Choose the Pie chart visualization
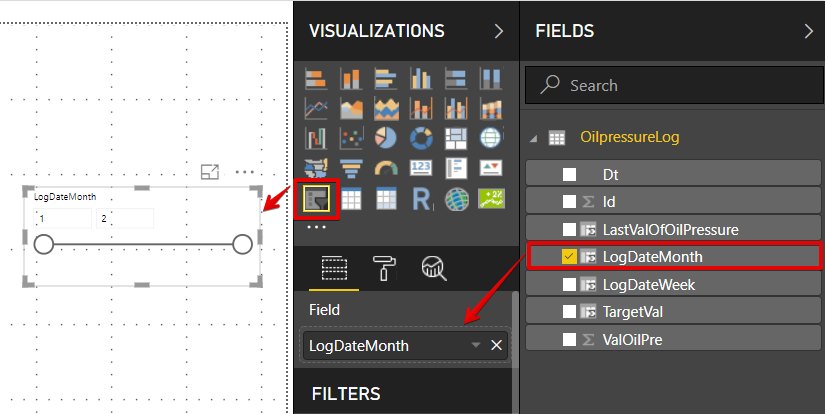The image size is (828, 414). click(x=387, y=137)
